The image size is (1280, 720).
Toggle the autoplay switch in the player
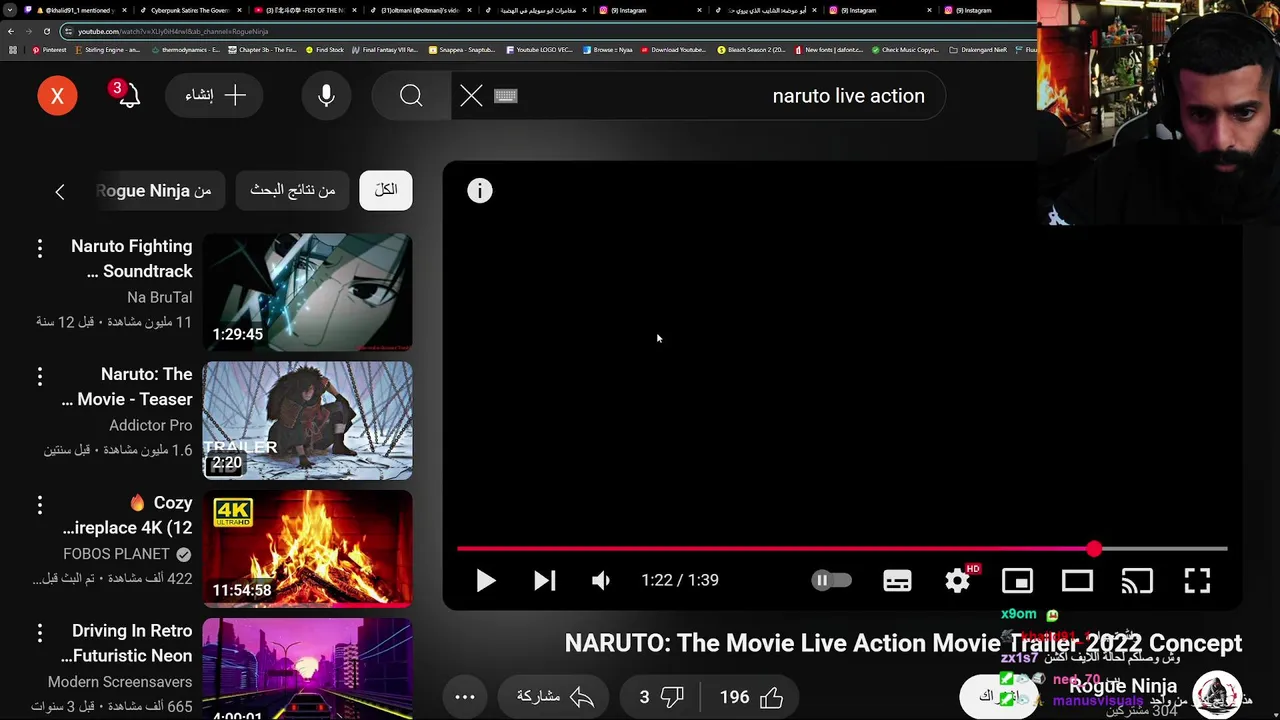coord(831,580)
